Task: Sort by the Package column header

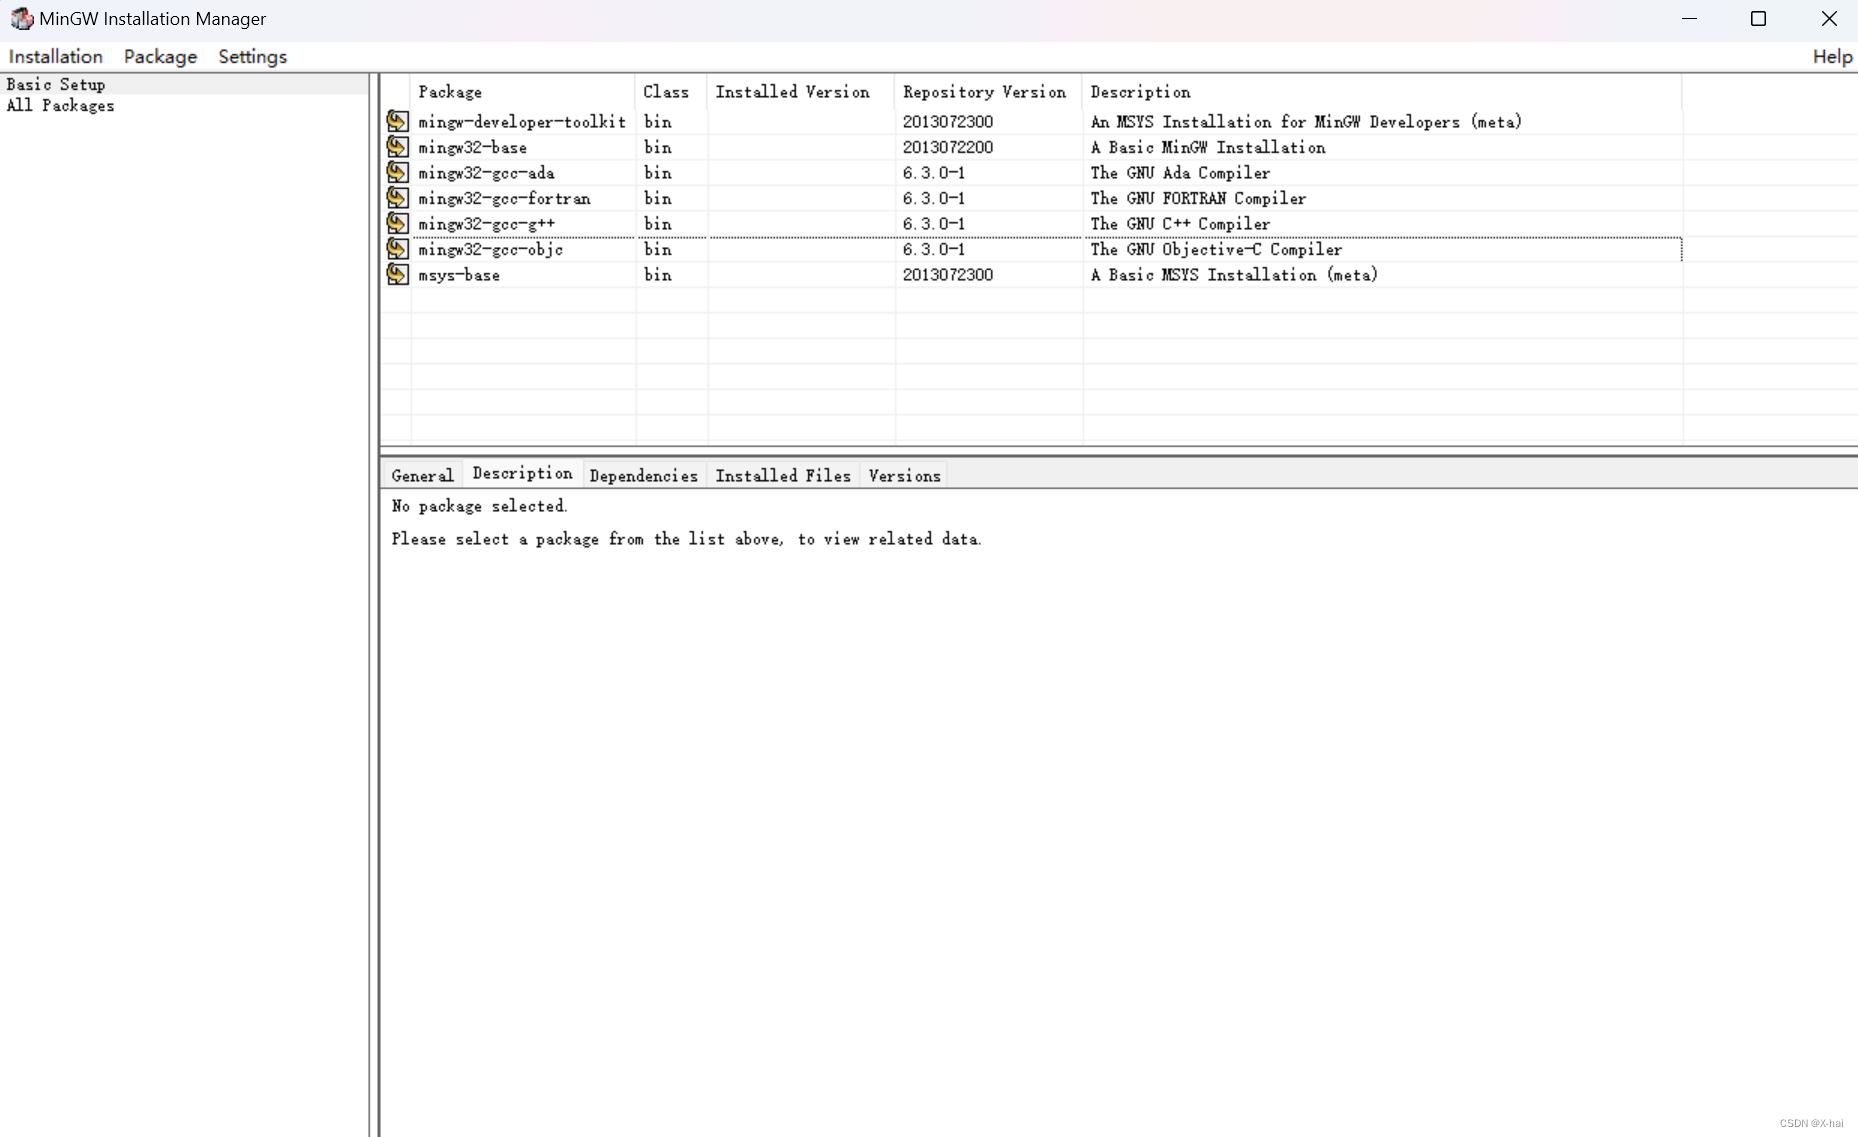Action: [x=523, y=92]
